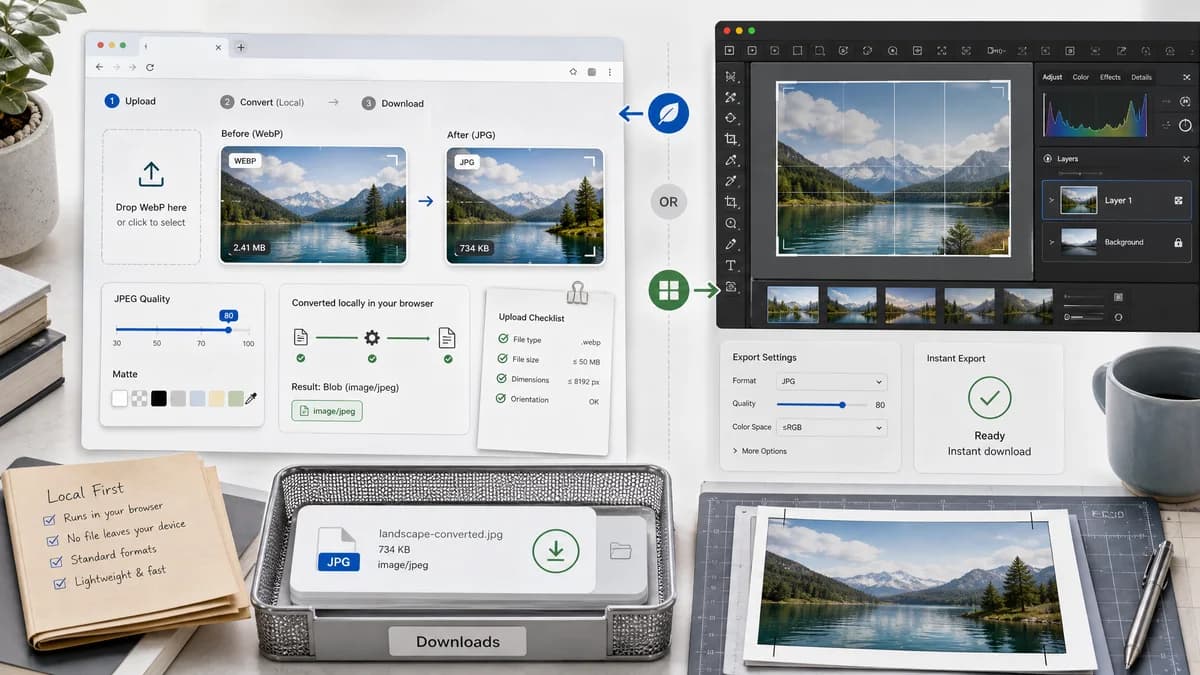Click the green download circle for landscape-converted.jpg
Image resolution: width=1200 pixels, height=675 pixels.
click(x=555, y=549)
